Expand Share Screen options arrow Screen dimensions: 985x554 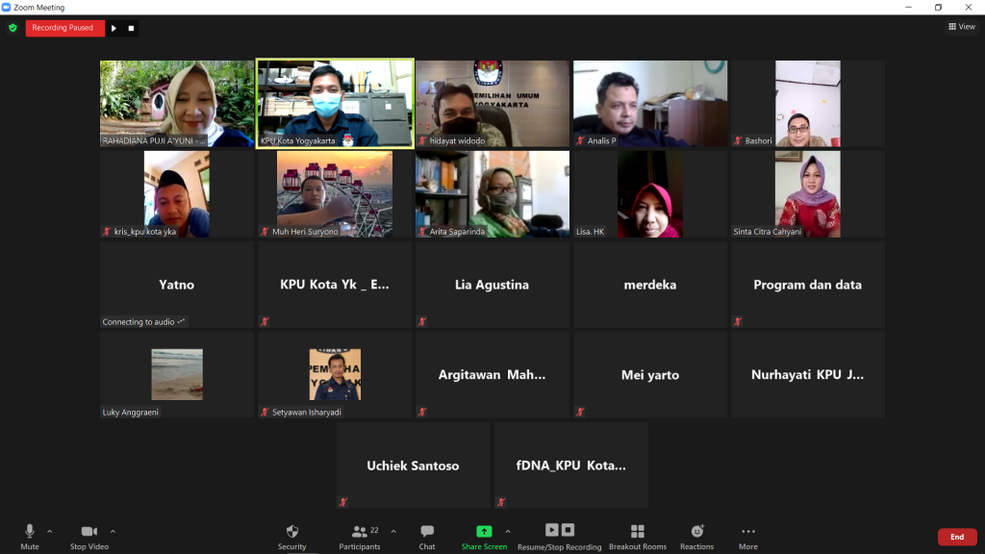pos(508,532)
